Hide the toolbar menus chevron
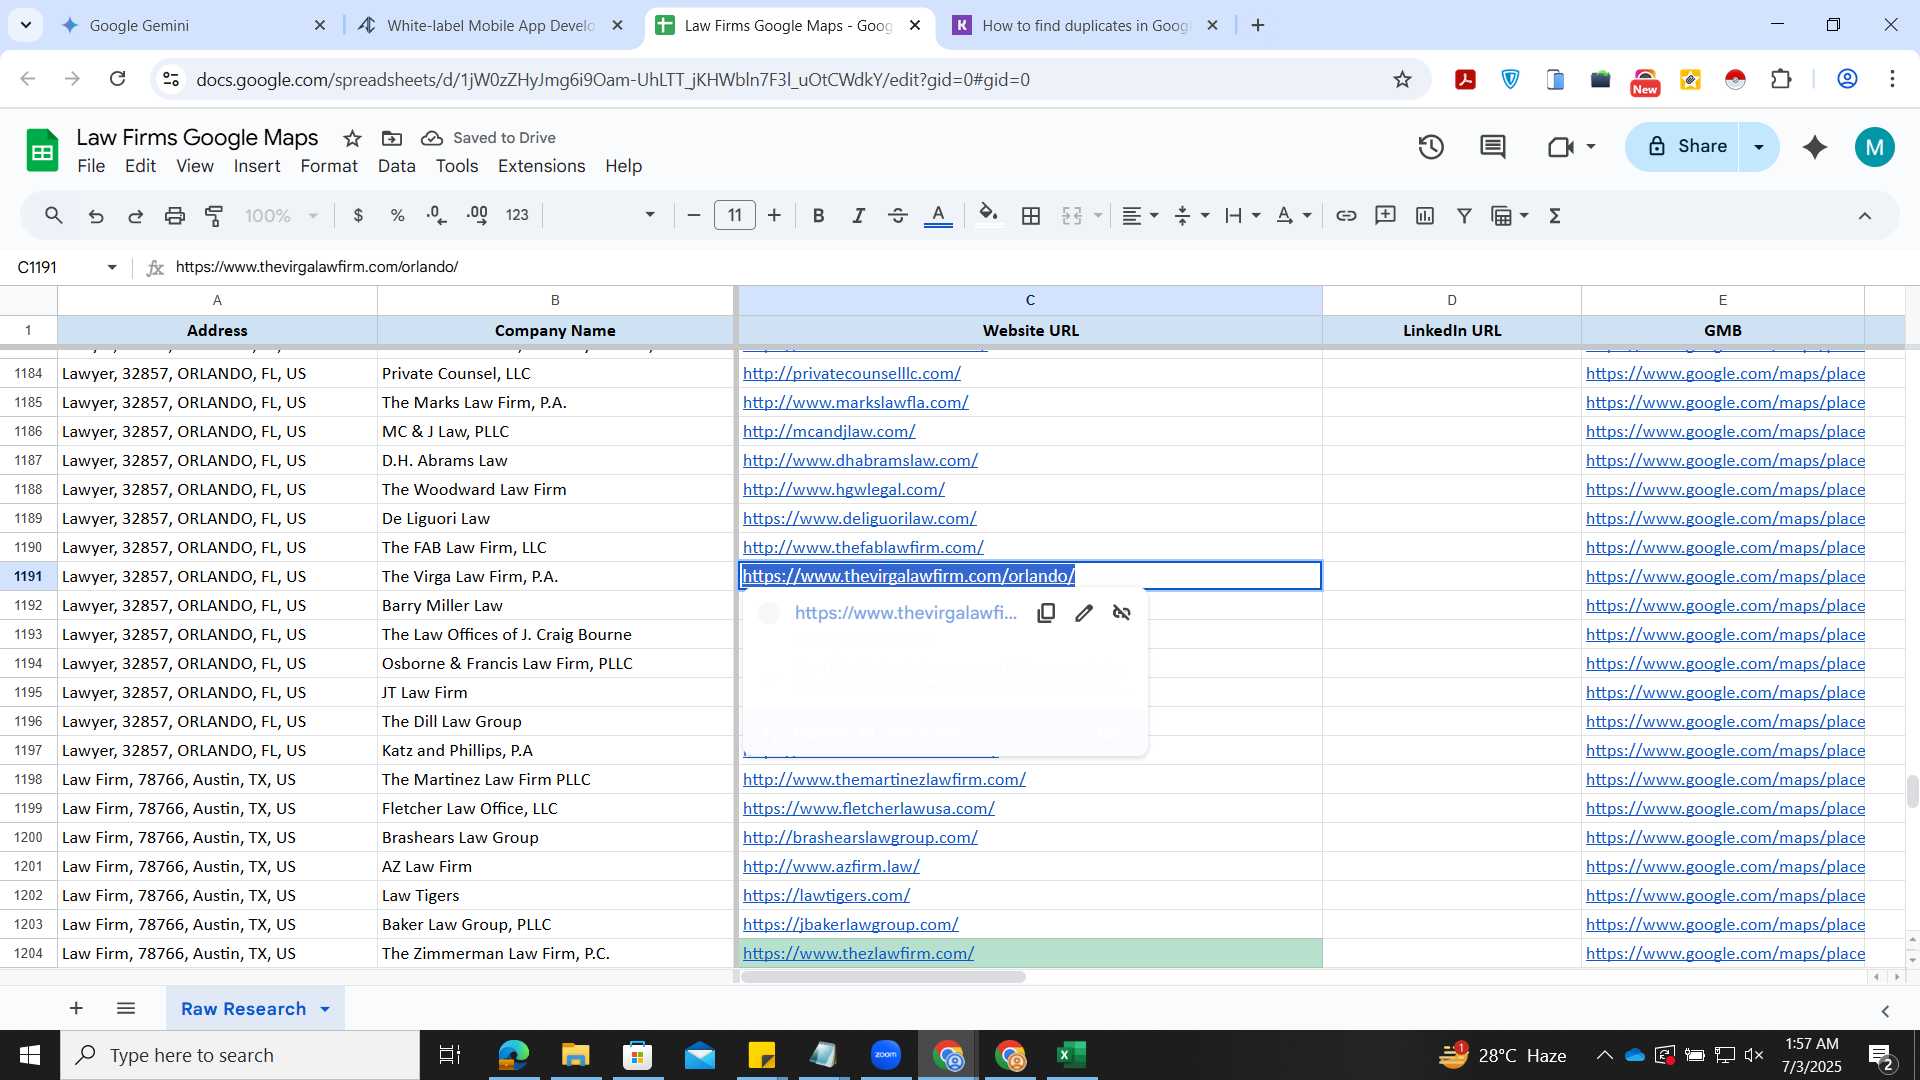1920x1080 pixels. click(x=1865, y=215)
